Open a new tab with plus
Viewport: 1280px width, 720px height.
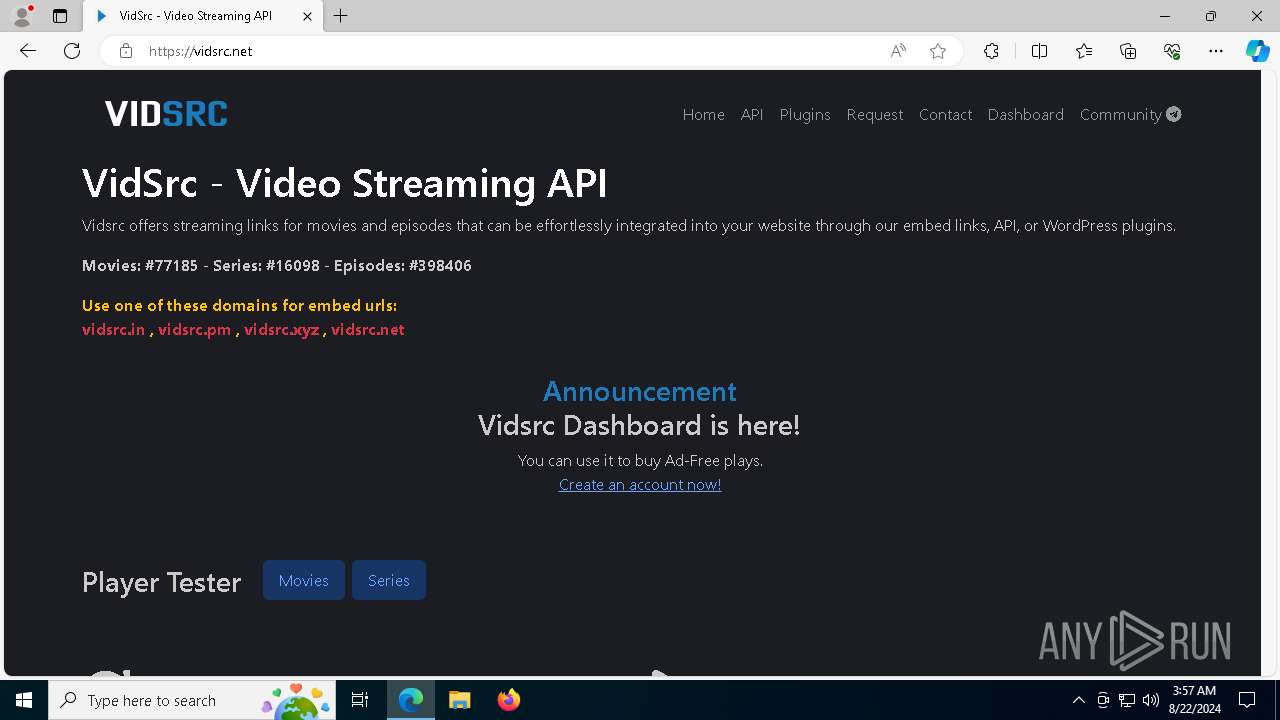click(x=341, y=16)
